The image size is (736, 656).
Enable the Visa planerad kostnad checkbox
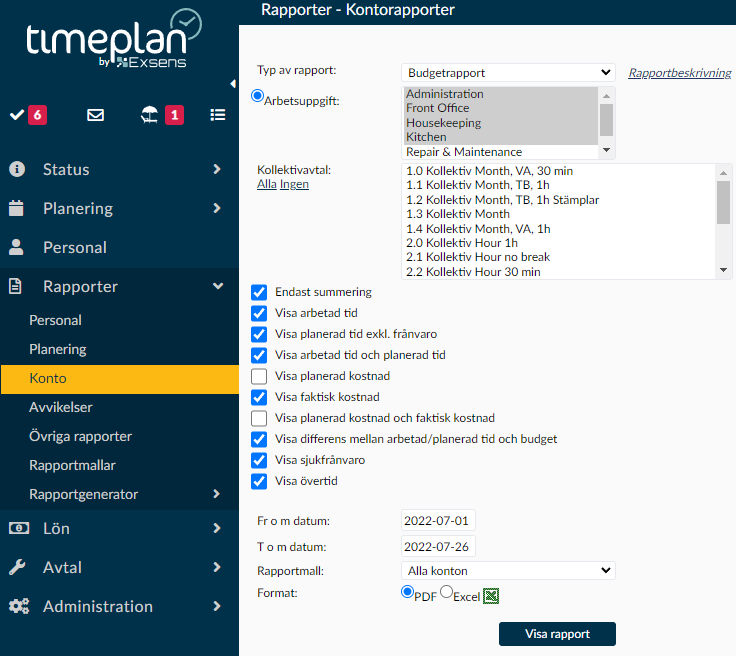(x=259, y=376)
